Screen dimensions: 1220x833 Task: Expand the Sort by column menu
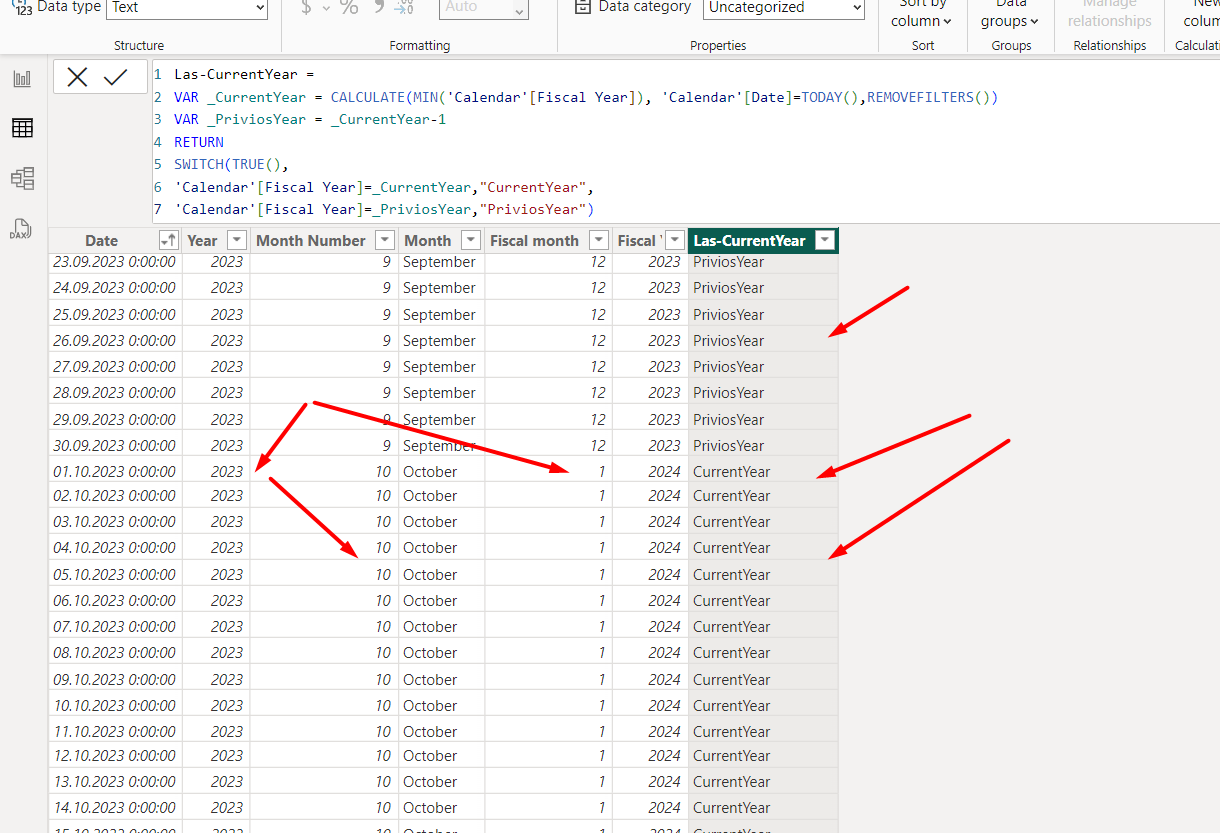[x=922, y=14]
